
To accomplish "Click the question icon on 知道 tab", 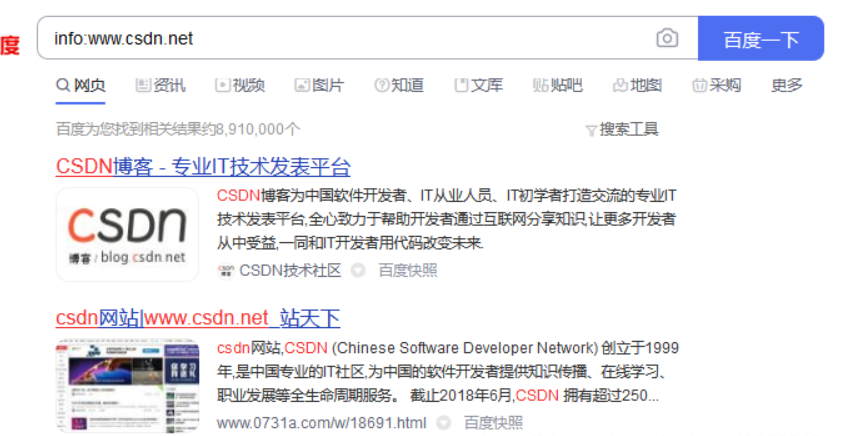I will pyautogui.click(x=381, y=85).
